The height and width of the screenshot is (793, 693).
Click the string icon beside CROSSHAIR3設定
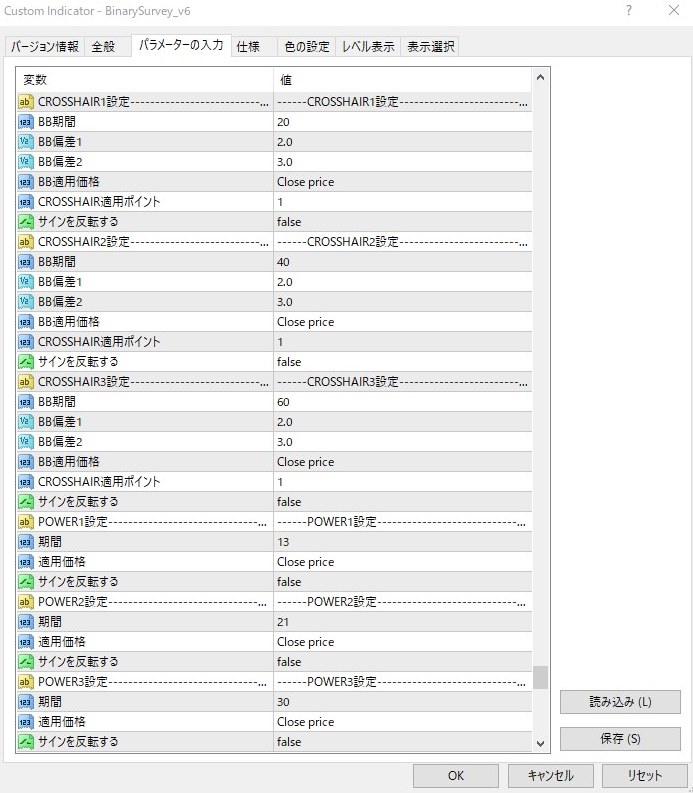click(25, 382)
